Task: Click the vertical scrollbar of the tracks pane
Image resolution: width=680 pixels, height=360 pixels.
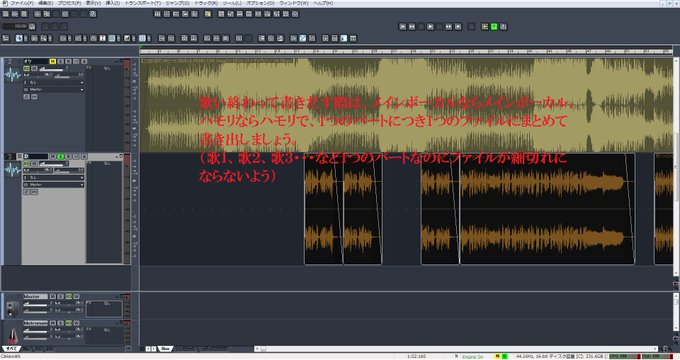Action: point(676,167)
